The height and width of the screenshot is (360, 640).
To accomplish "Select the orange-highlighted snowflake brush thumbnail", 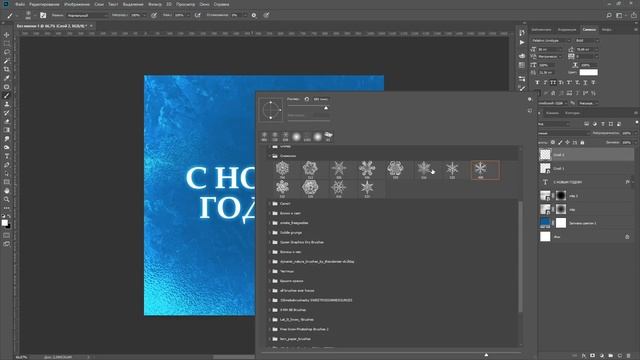I will tap(485, 170).
